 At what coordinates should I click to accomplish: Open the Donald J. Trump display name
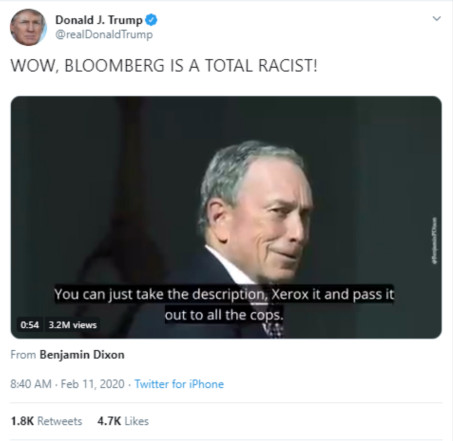pyautogui.click(x=99, y=20)
